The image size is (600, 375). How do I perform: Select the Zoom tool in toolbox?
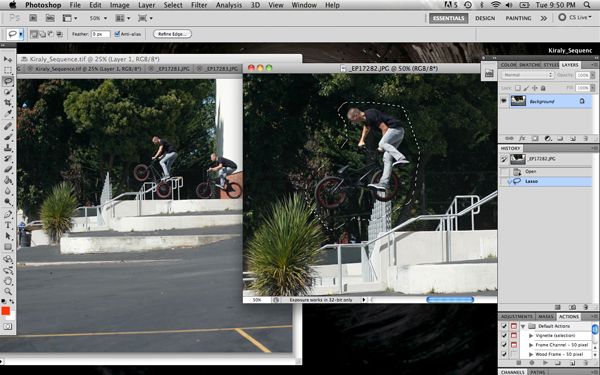click(x=8, y=292)
